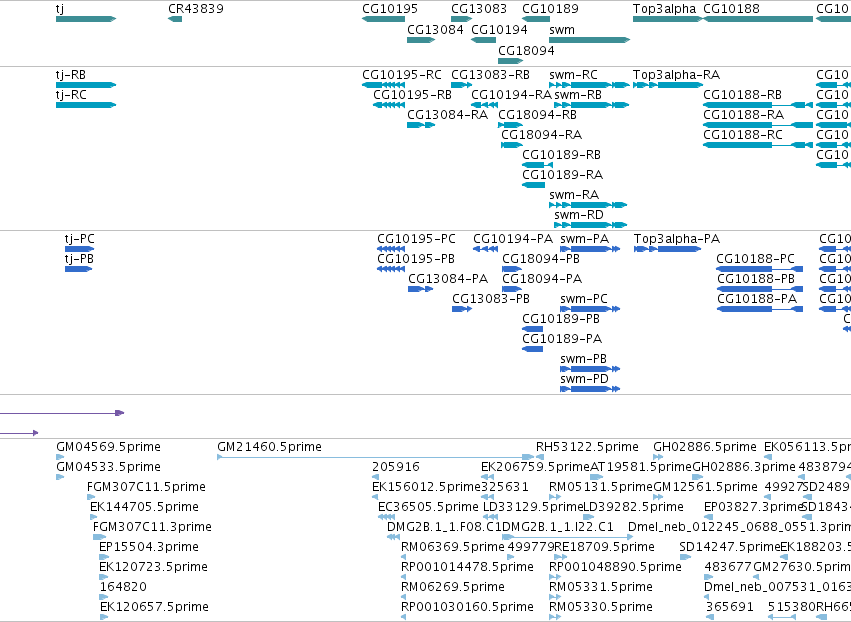Click the CG10195-RC transcript label
This screenshot has height=622, width=851.
(402, 75)
